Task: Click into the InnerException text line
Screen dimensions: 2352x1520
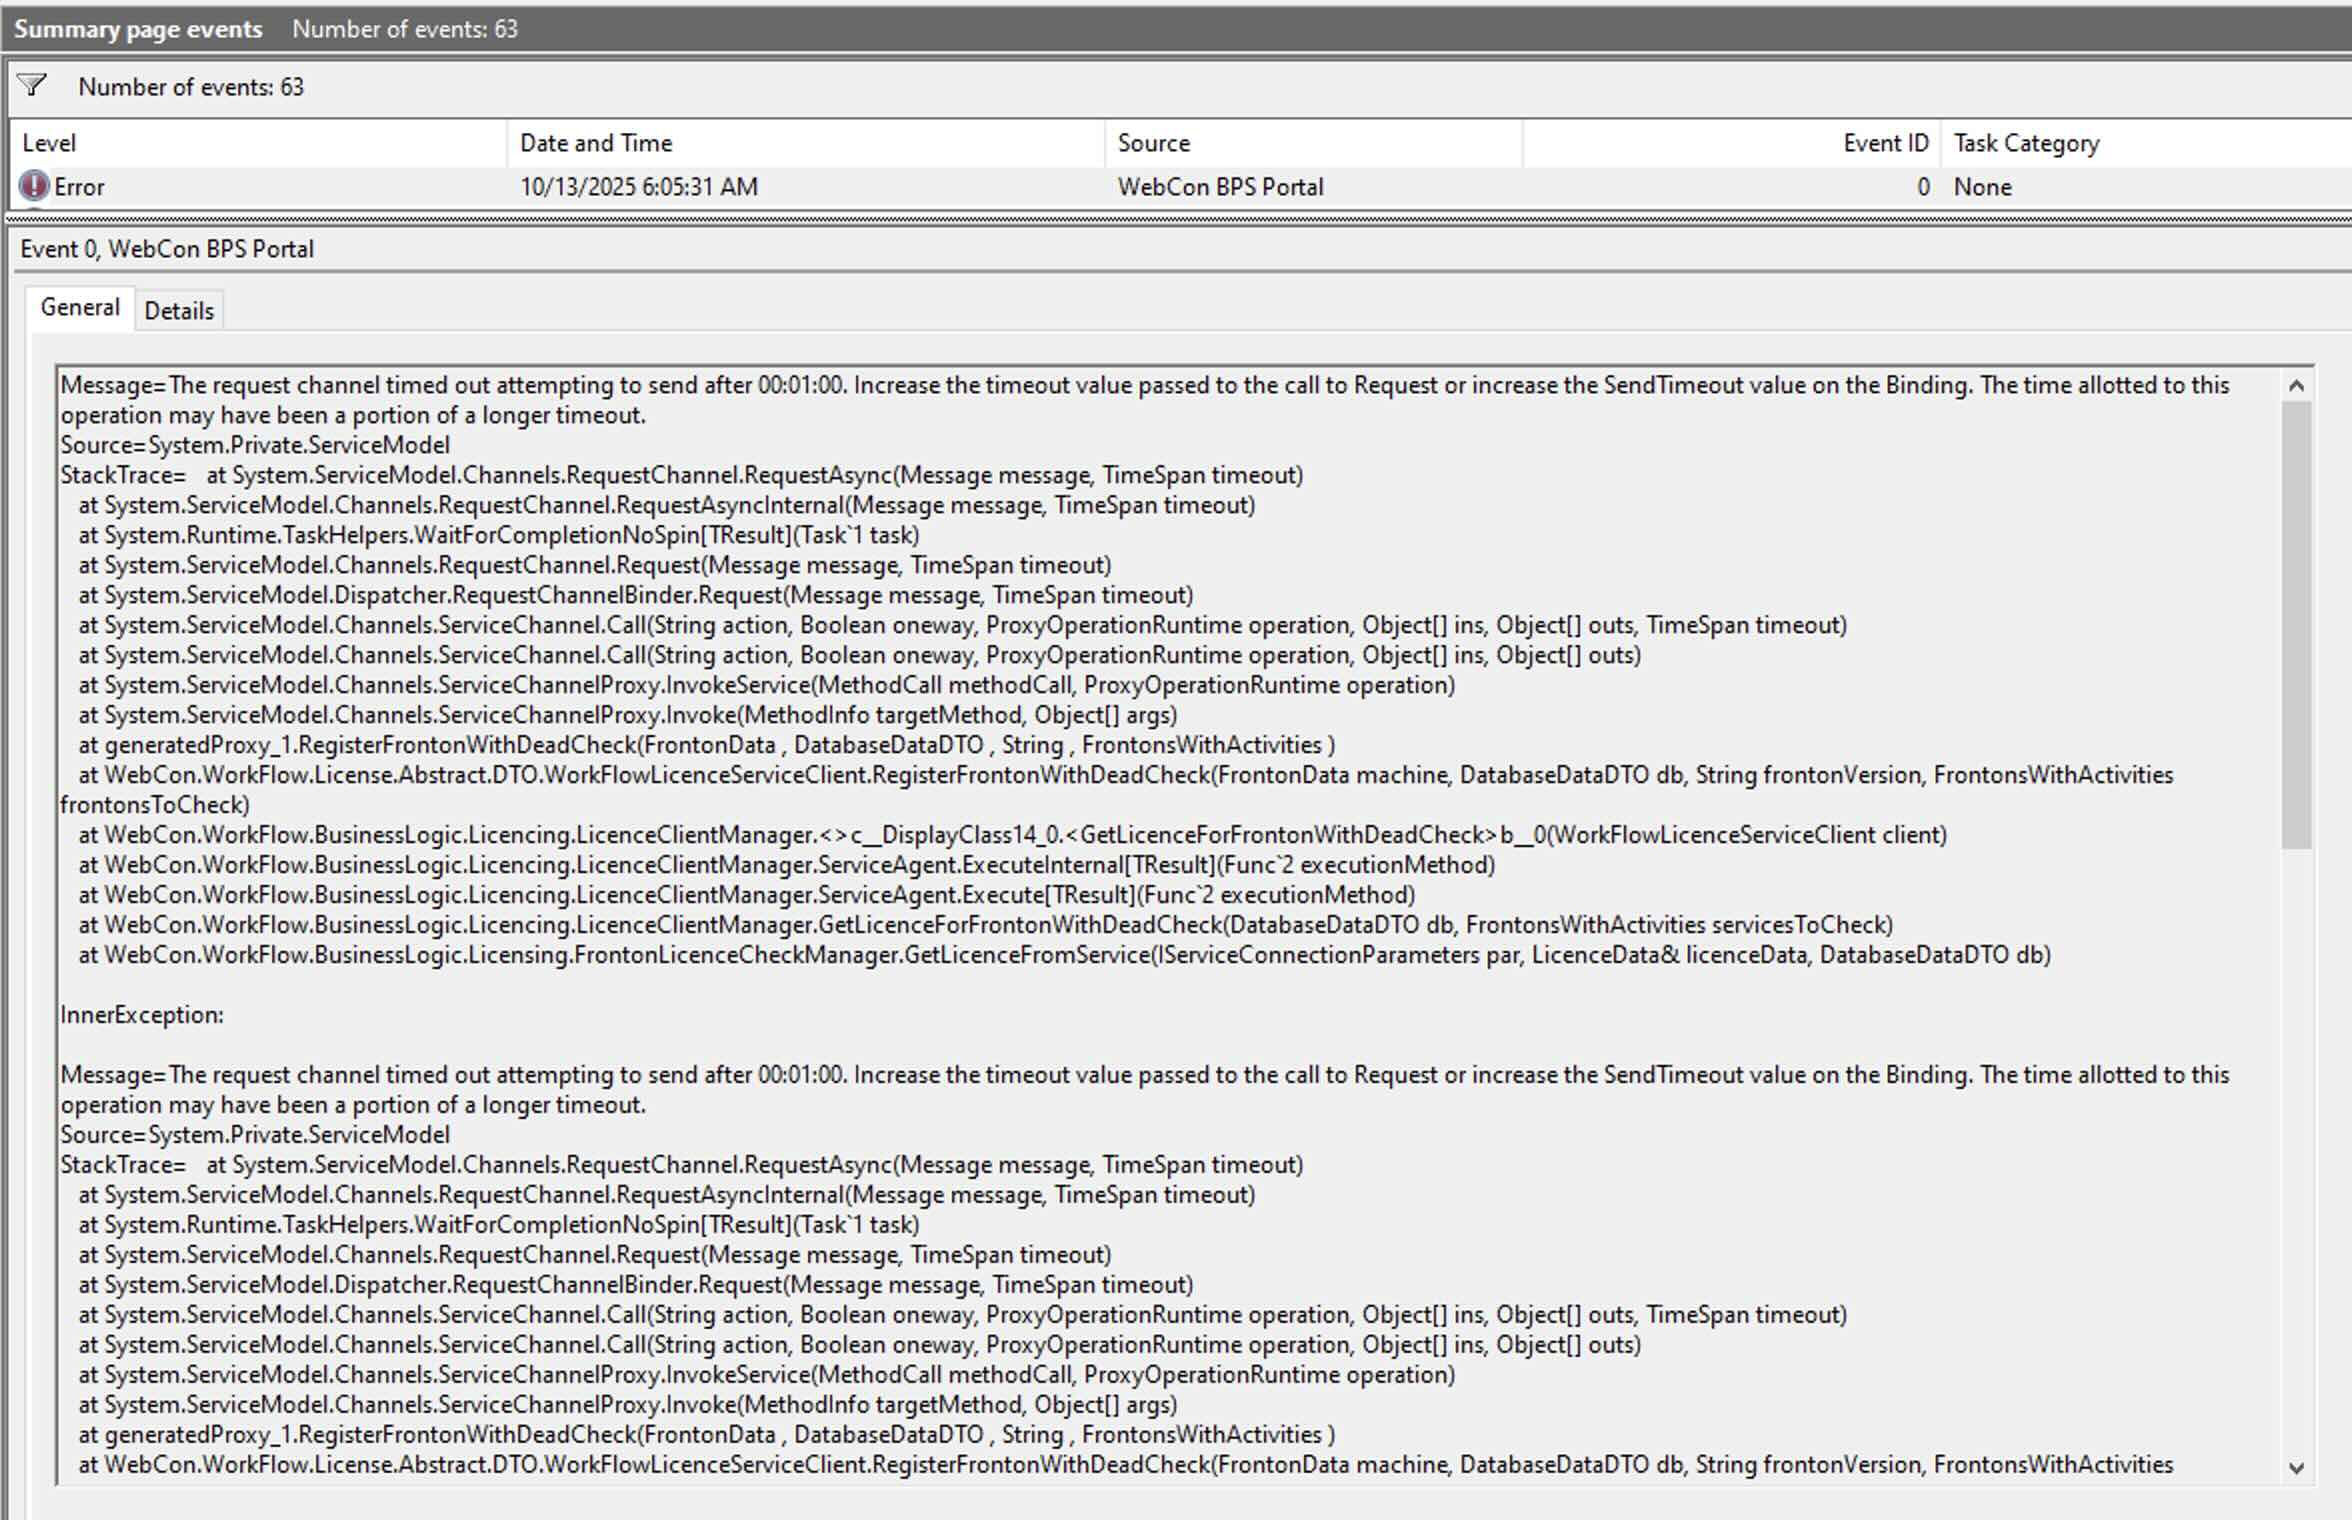Action: (142, 1015)
